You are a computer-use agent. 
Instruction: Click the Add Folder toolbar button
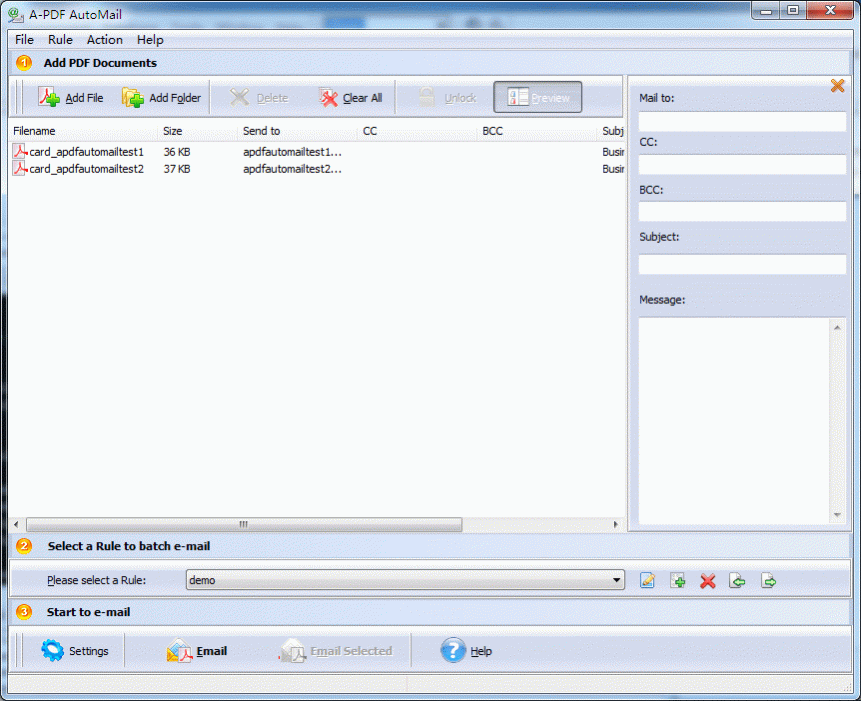click(x=161, y=98)
